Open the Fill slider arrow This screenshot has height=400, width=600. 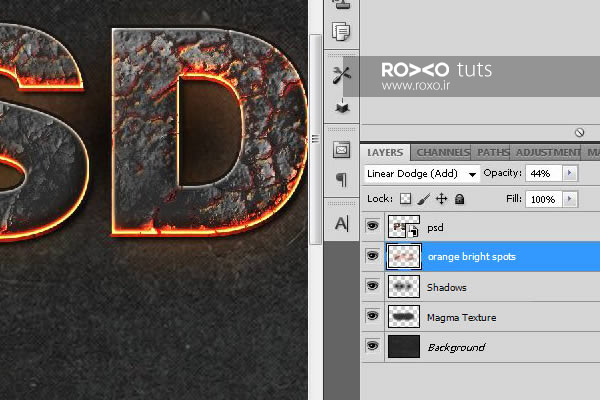pos(570,199)
